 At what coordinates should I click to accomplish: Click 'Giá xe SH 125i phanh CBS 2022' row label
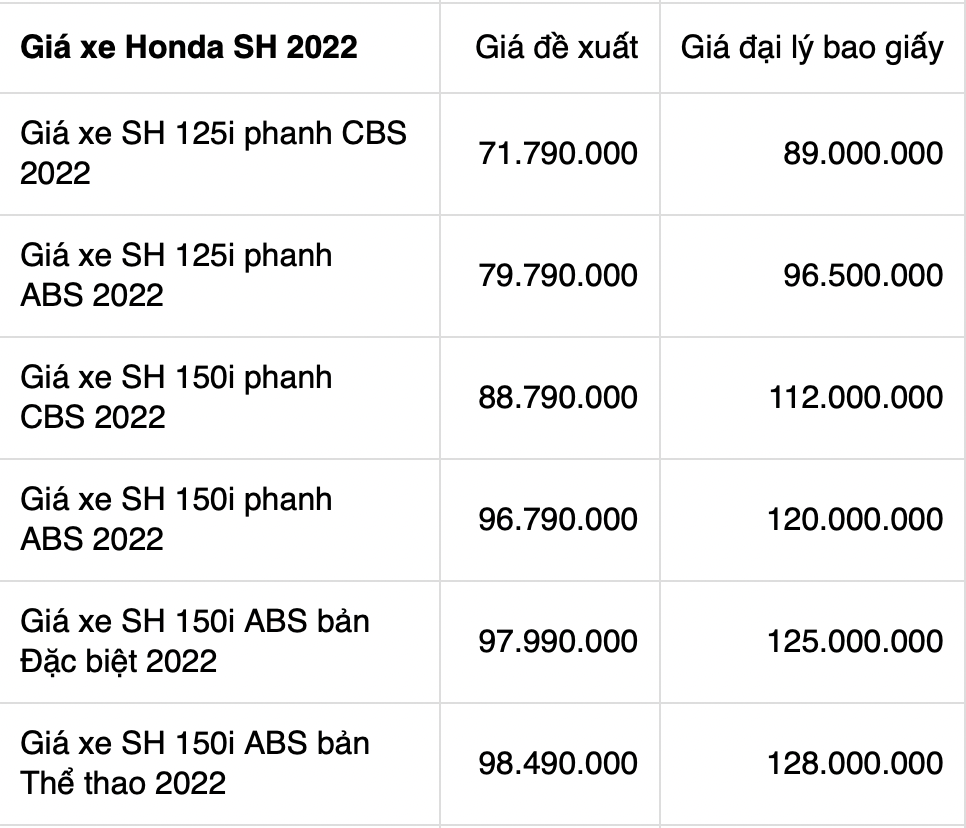213,153
